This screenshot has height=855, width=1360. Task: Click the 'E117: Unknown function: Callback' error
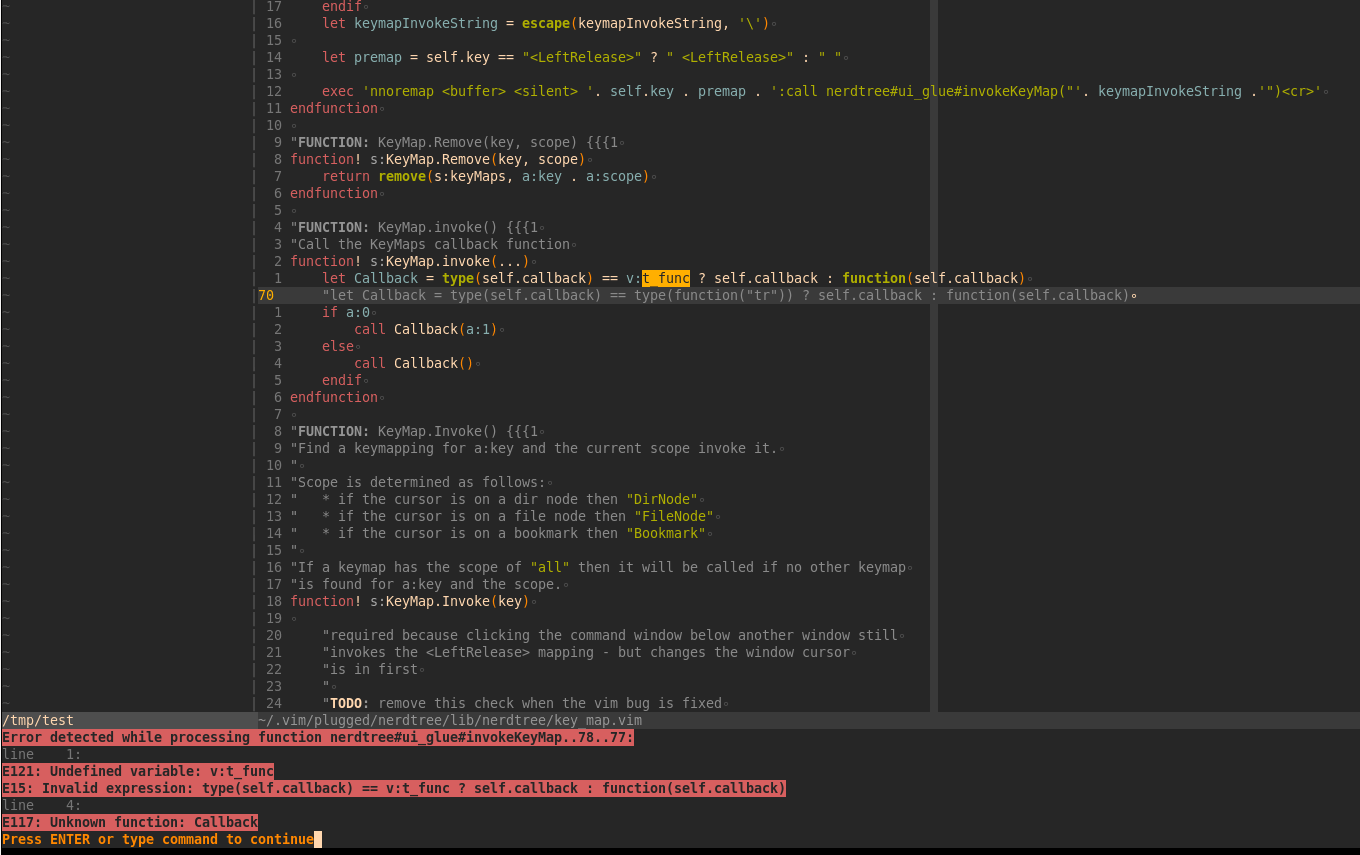click(x=130, y=822)
